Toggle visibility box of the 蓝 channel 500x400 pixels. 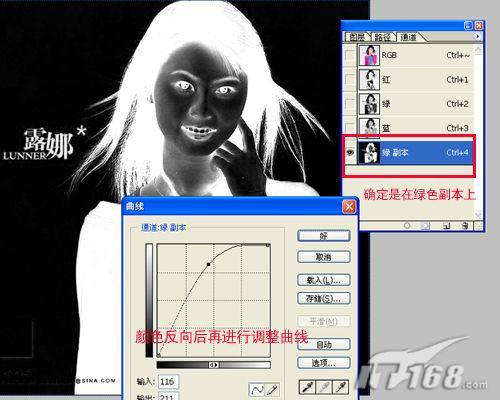(350, 127)
